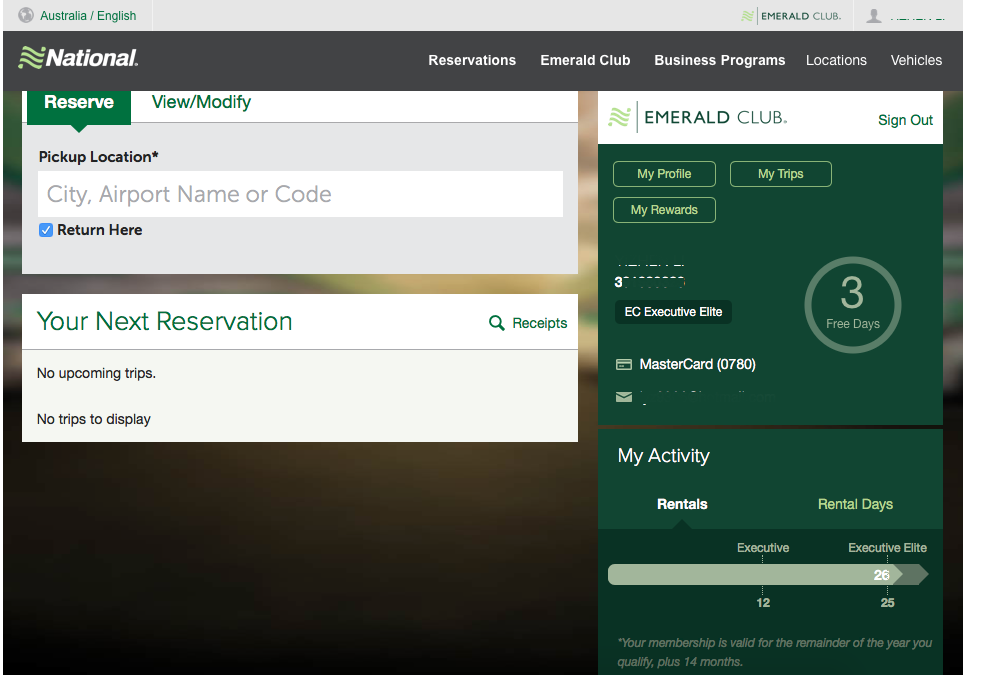Click the Emerald Club logo in top bar
Image resolution: width=984 pixels, height=675 pixels.
[x=791, y=16]
